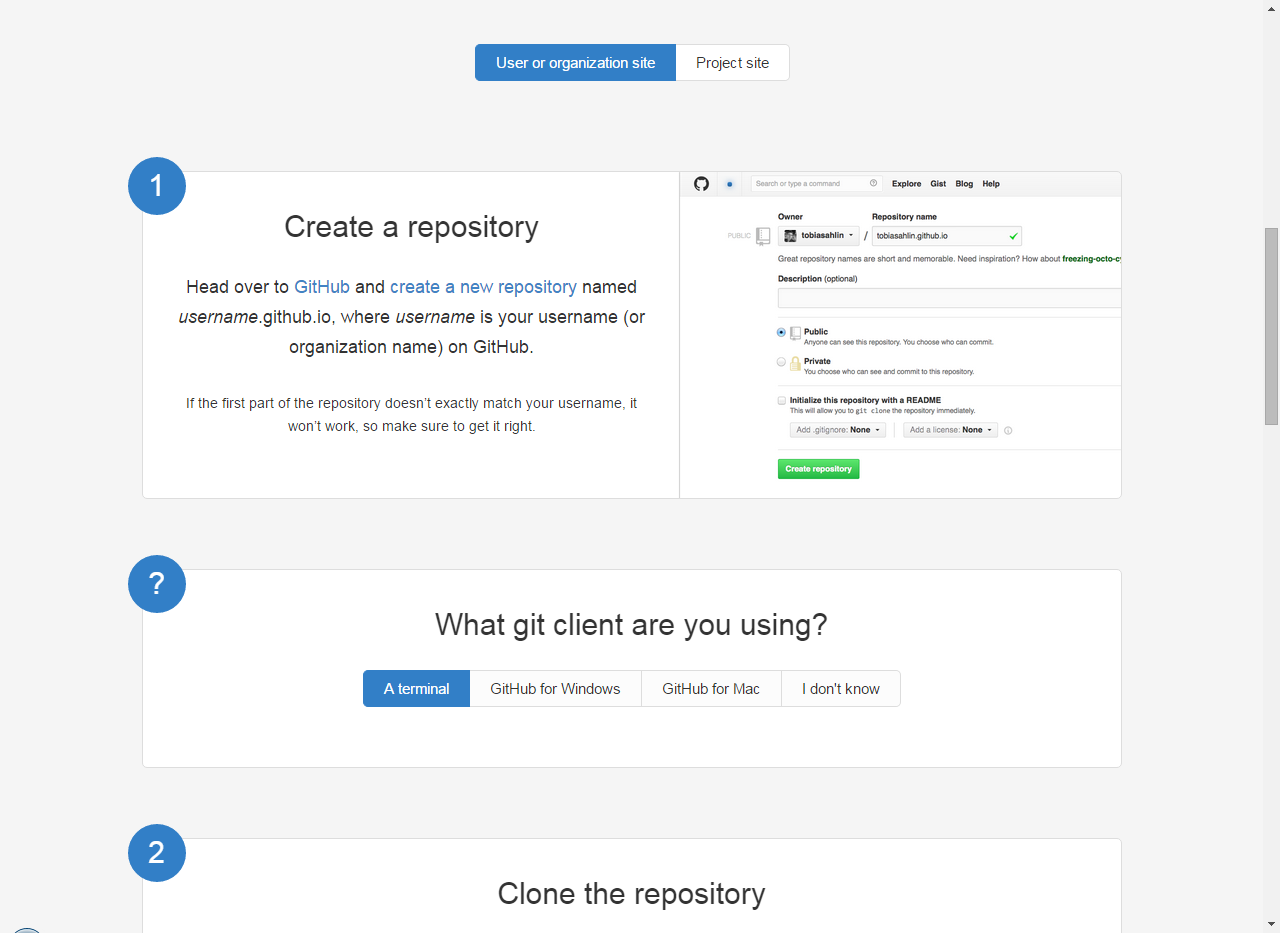
Task: Open the Explore menu item
Action: click(x=907, y=184)
